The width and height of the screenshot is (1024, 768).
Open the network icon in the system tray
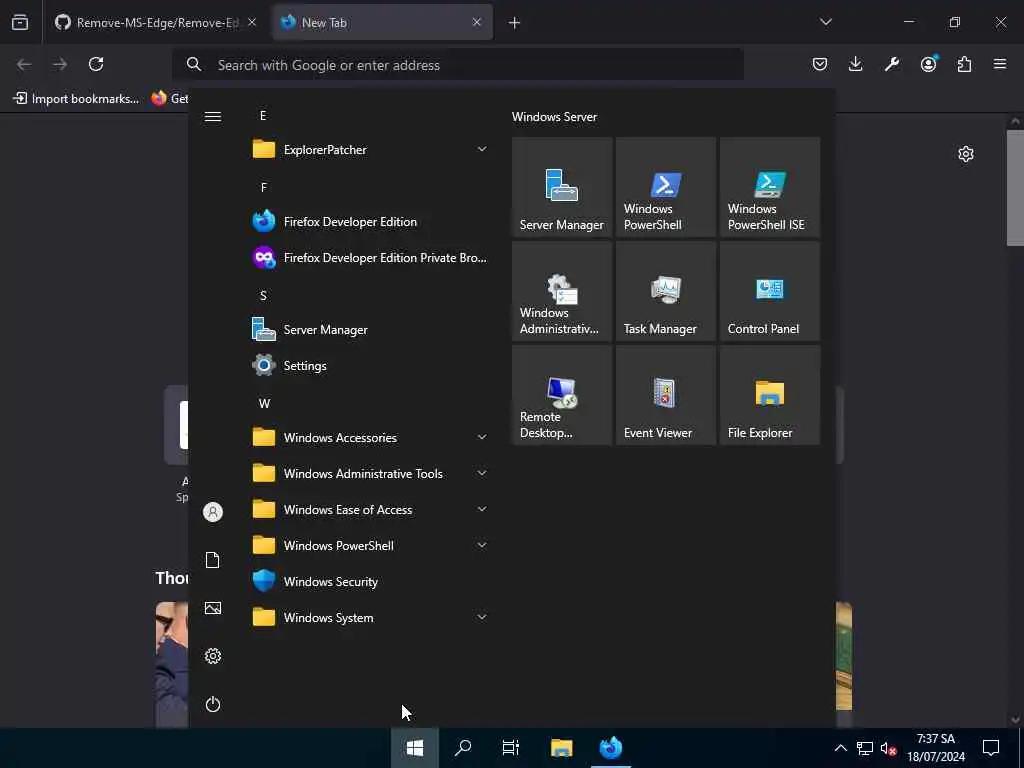pyautogui.click(x=865, y=748)
